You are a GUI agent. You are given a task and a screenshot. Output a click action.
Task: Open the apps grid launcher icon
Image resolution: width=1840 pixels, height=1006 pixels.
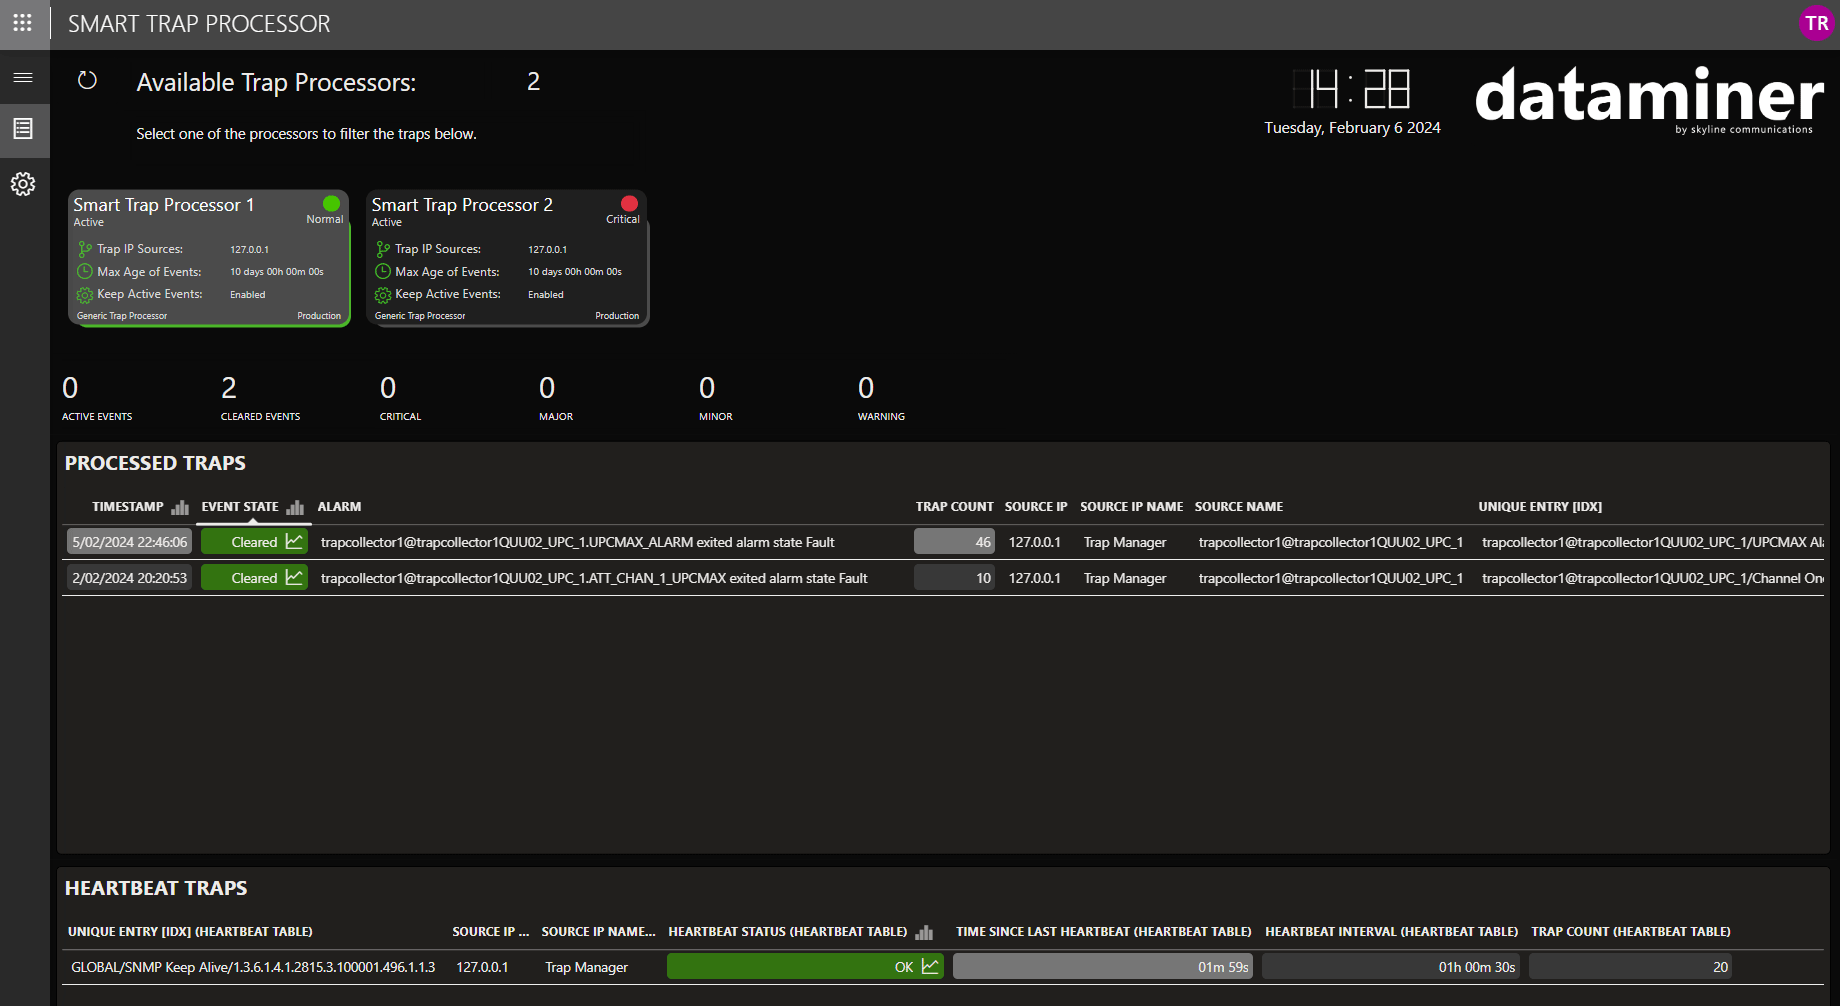23,23
